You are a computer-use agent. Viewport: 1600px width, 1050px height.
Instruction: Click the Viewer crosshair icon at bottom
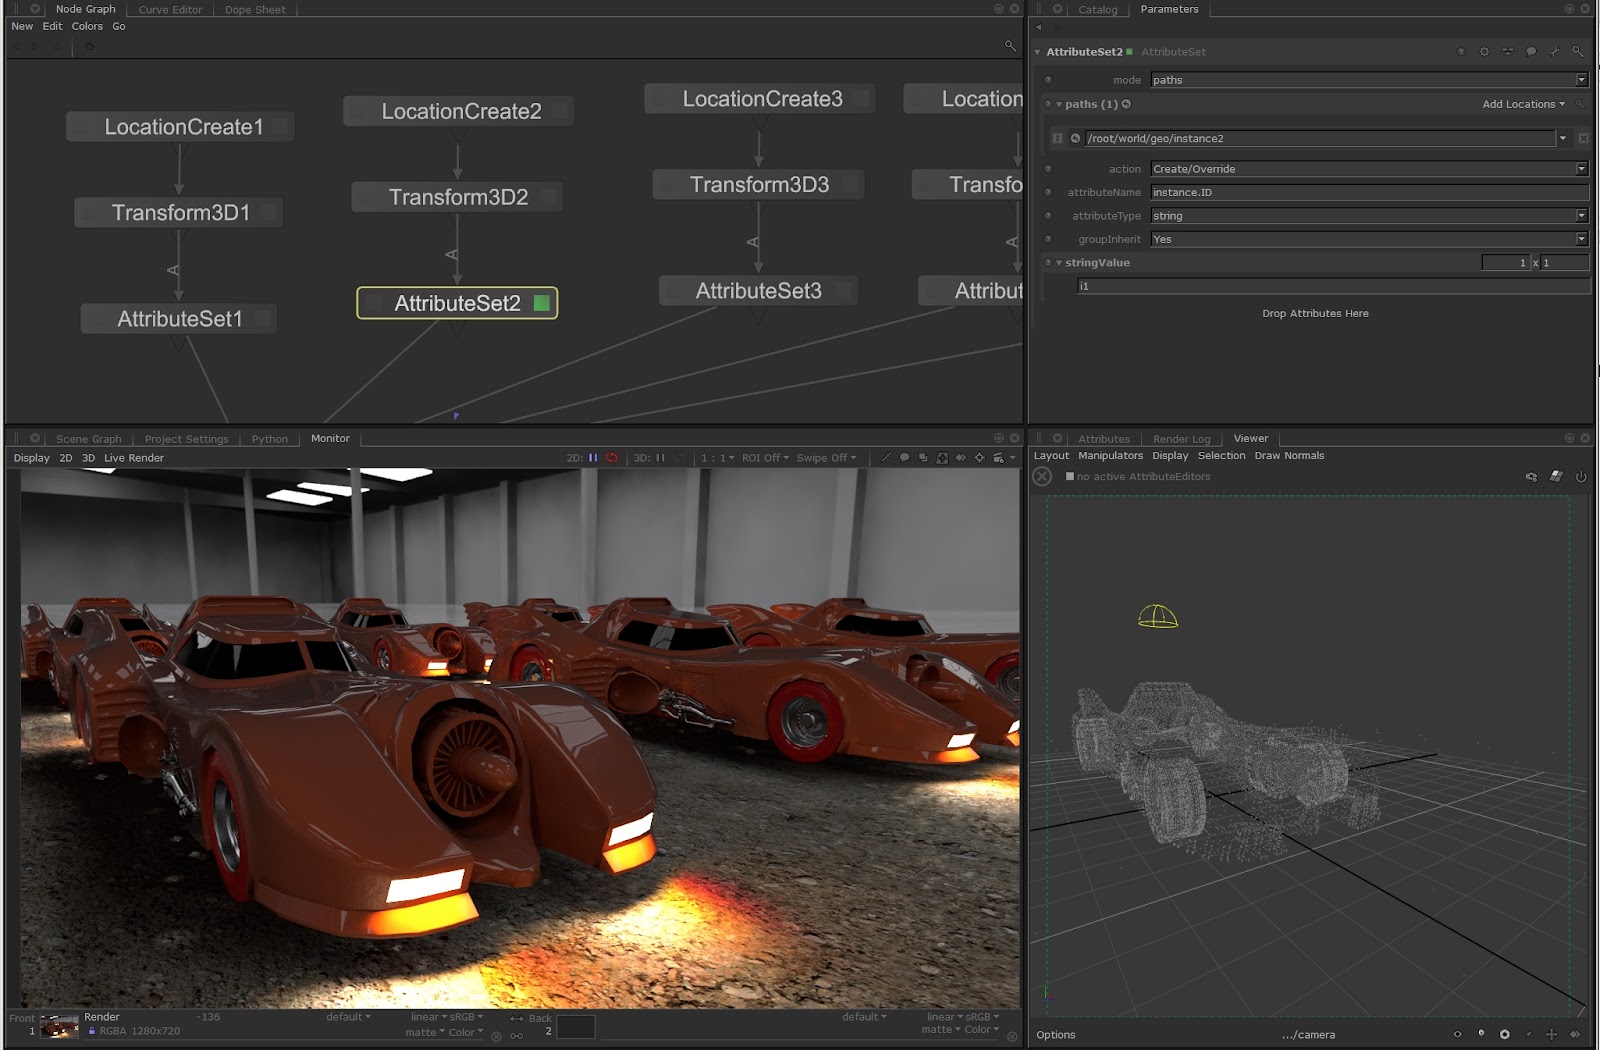1551,1034
